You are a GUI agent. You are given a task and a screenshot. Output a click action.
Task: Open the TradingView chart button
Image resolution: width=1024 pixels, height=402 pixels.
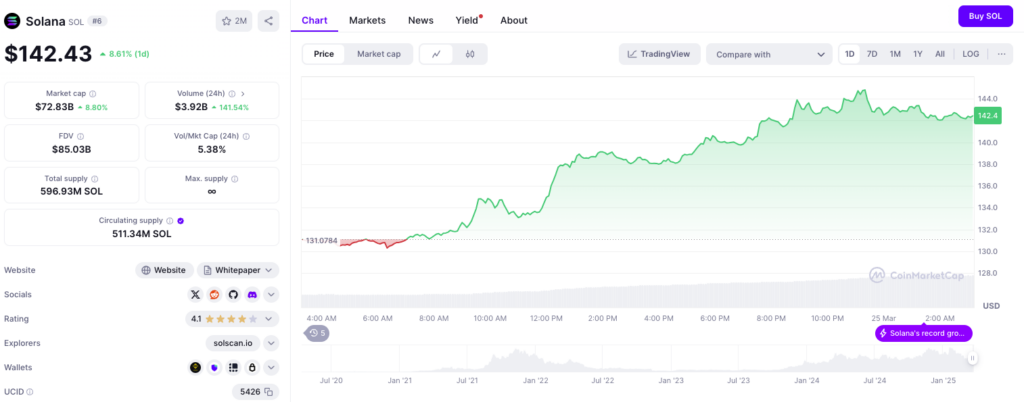660,54
